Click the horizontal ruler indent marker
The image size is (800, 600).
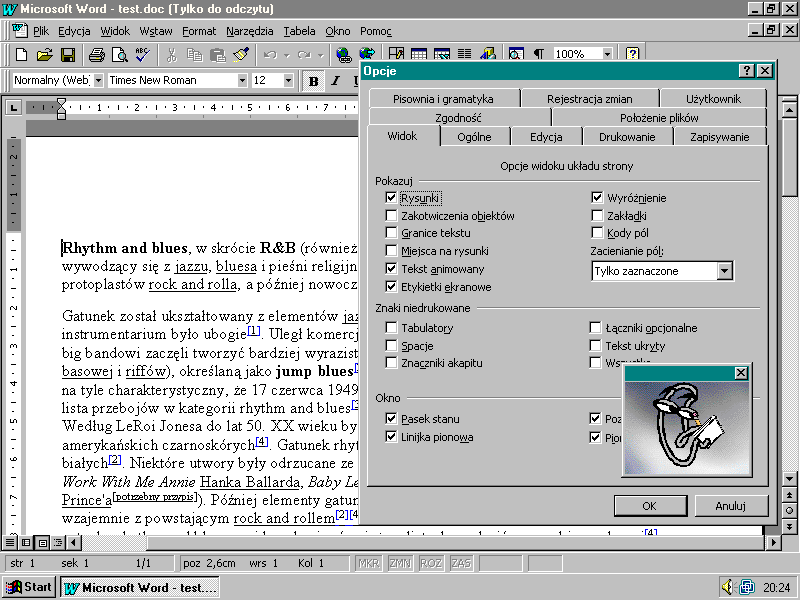click(61, 108)
